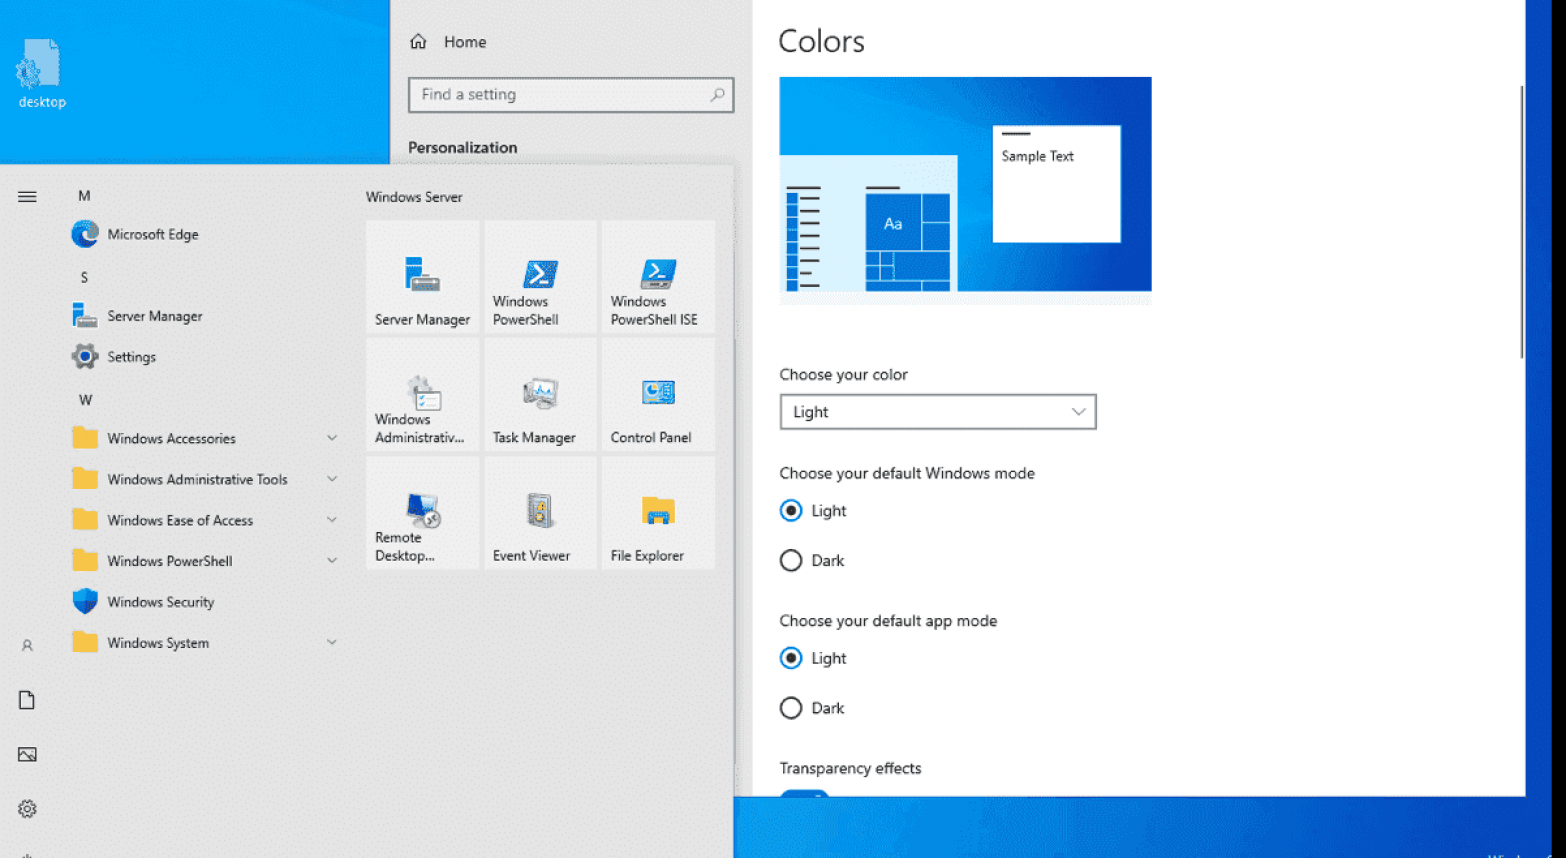Launch the Event Viewer tile
The height and width of the screenshot is (858, 1566).
(540, 513)
